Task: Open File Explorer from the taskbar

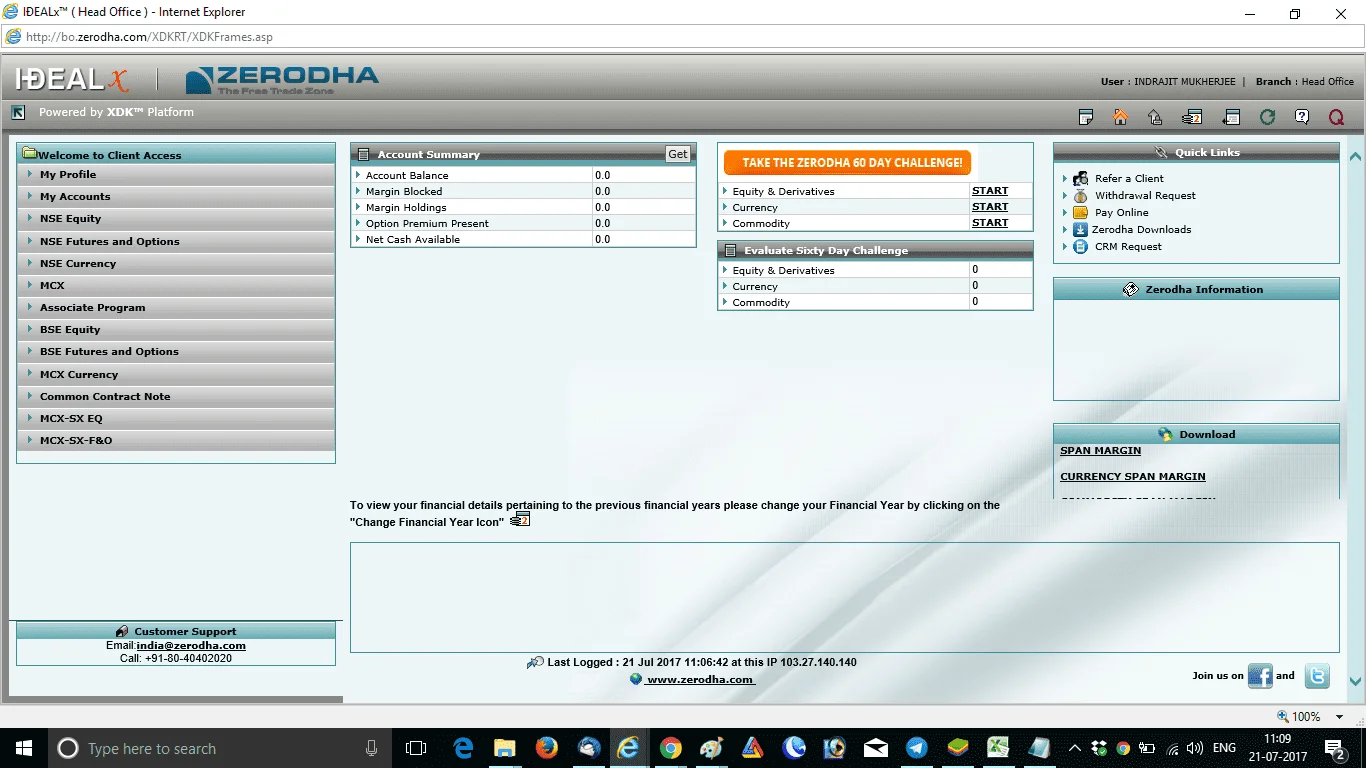Action: pyautogui.click(x=504, y=748)
